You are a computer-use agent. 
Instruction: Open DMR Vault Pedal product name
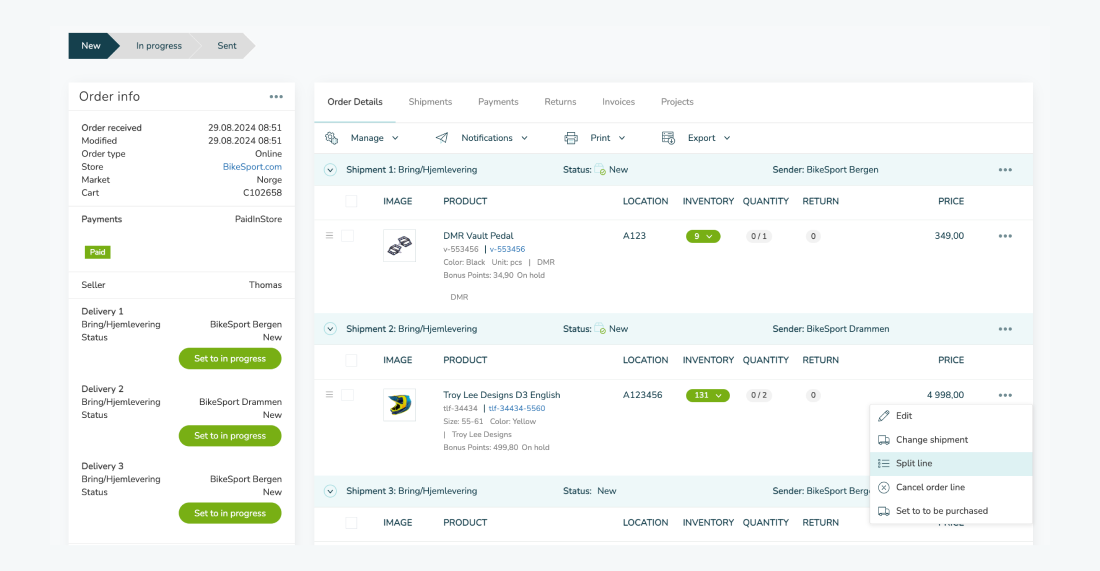click(x=478, y=236)
